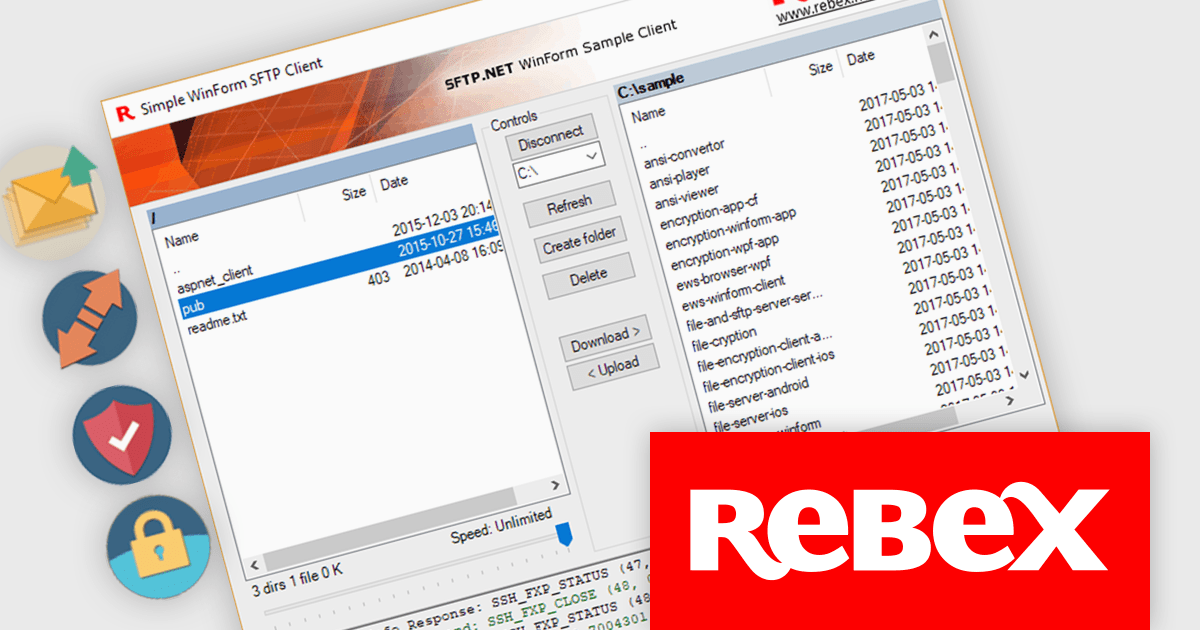
Task: Click the Rebex R icon in title bar
Action: tap(125, 112)
